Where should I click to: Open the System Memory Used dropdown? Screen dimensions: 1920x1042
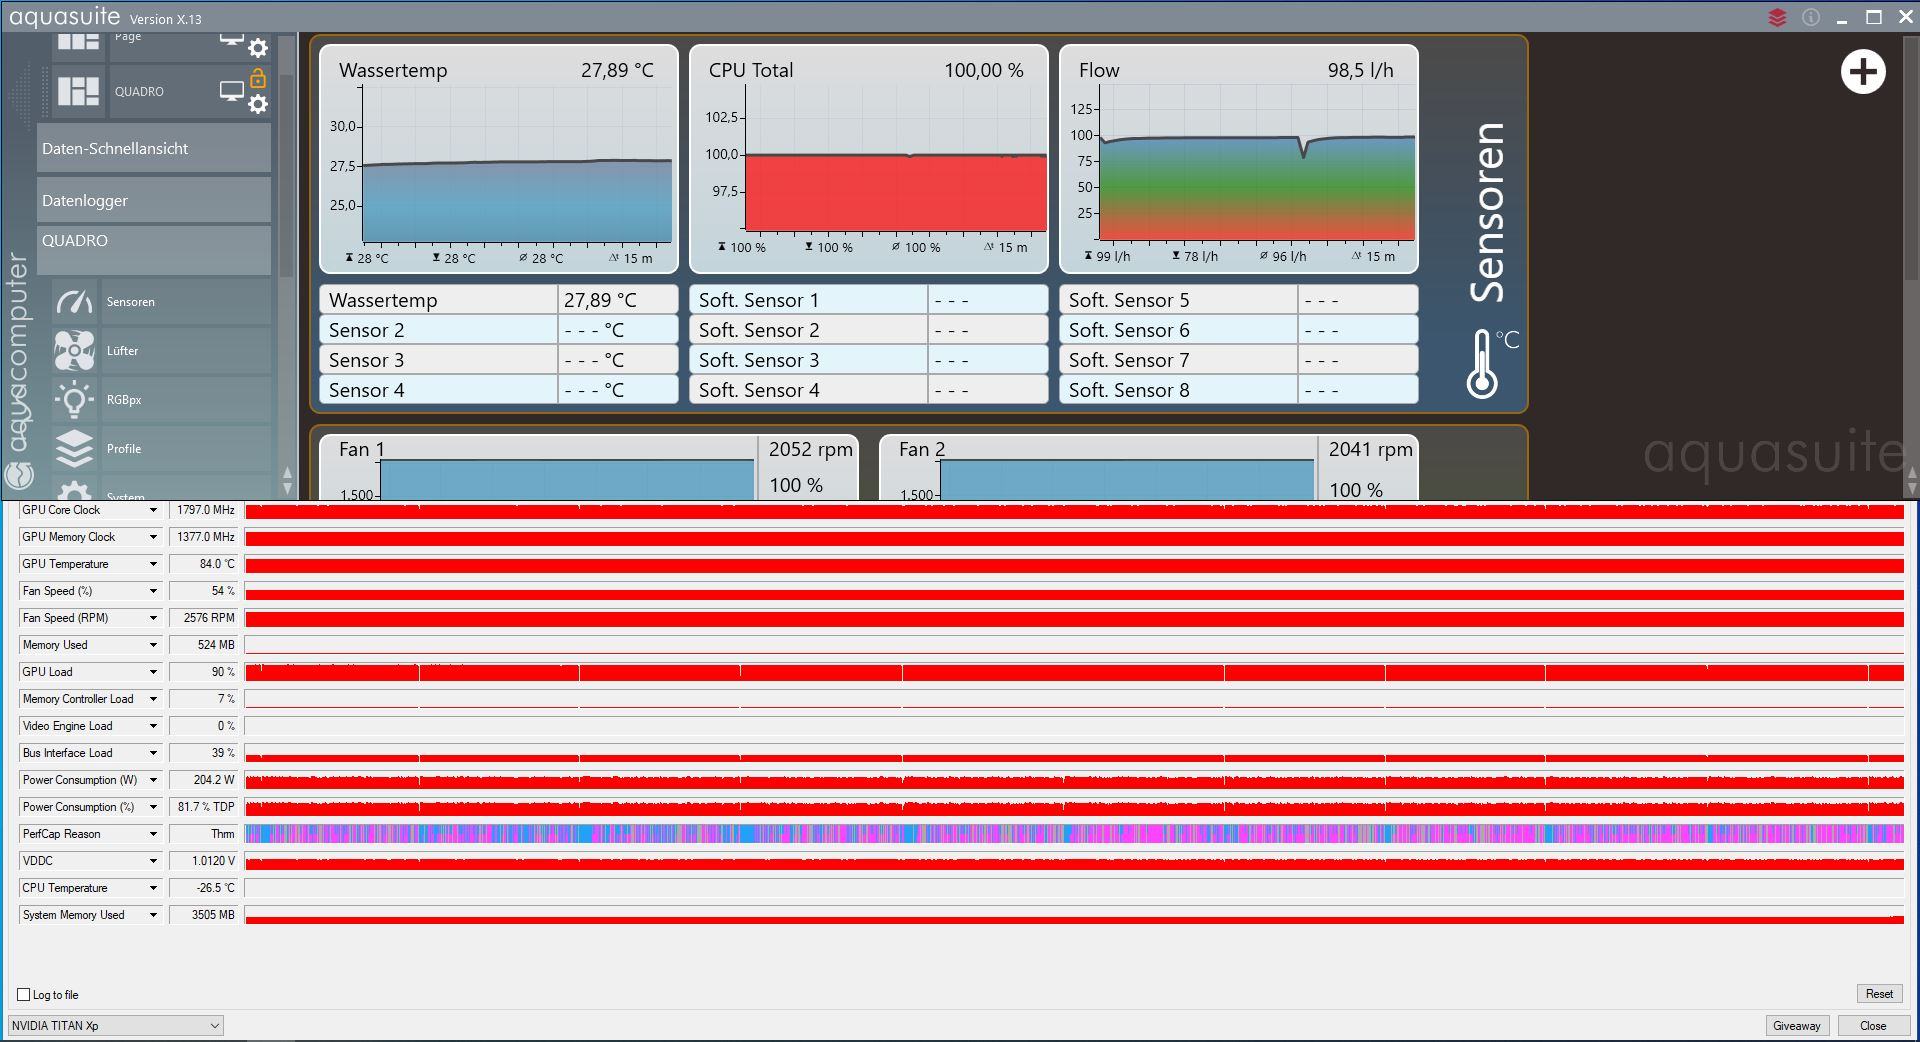click(x=153, y=915)
